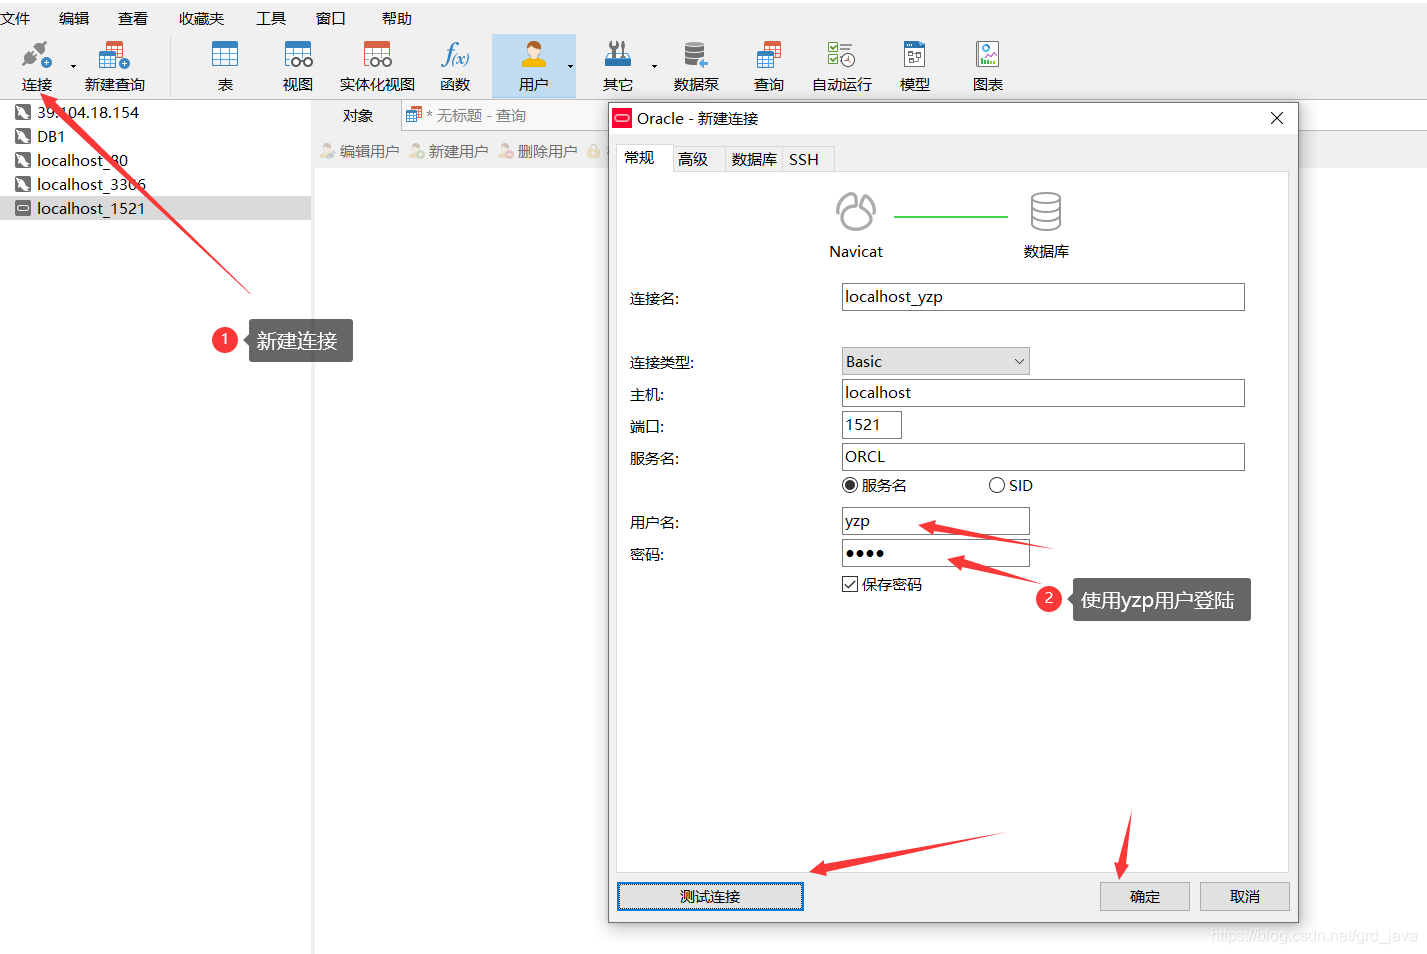
Task: Select localhost_1521 connection in sidebar
Action: [155, 208]
